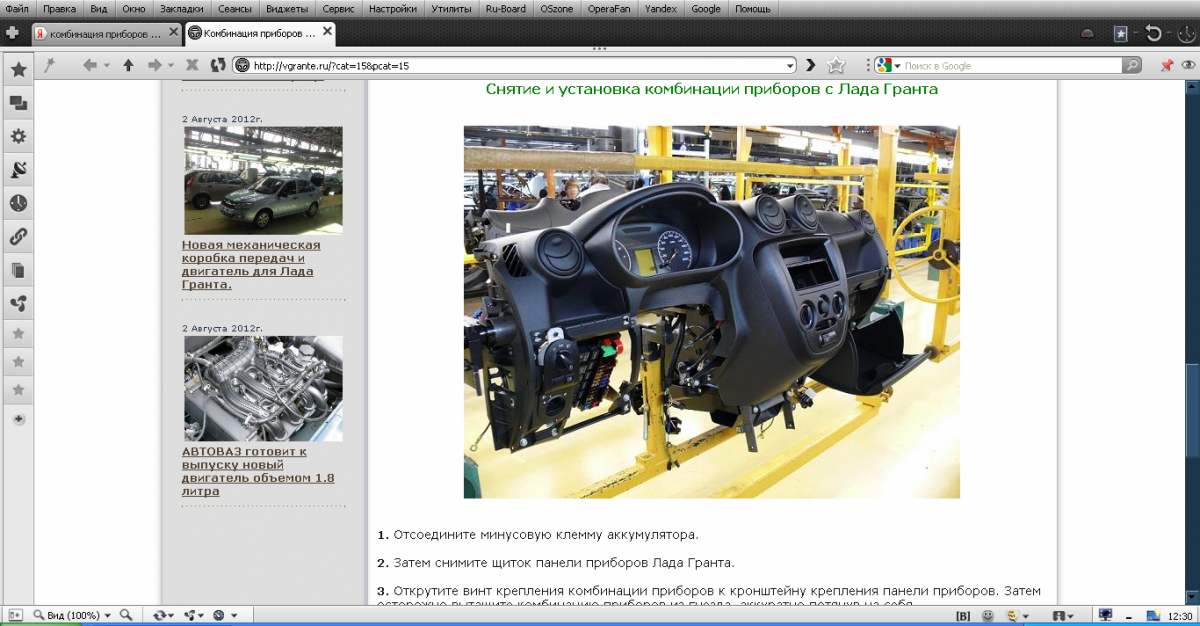Click the engine news thumbnail
This screenshot has height=626, width=1200.
tap(263, 388)
